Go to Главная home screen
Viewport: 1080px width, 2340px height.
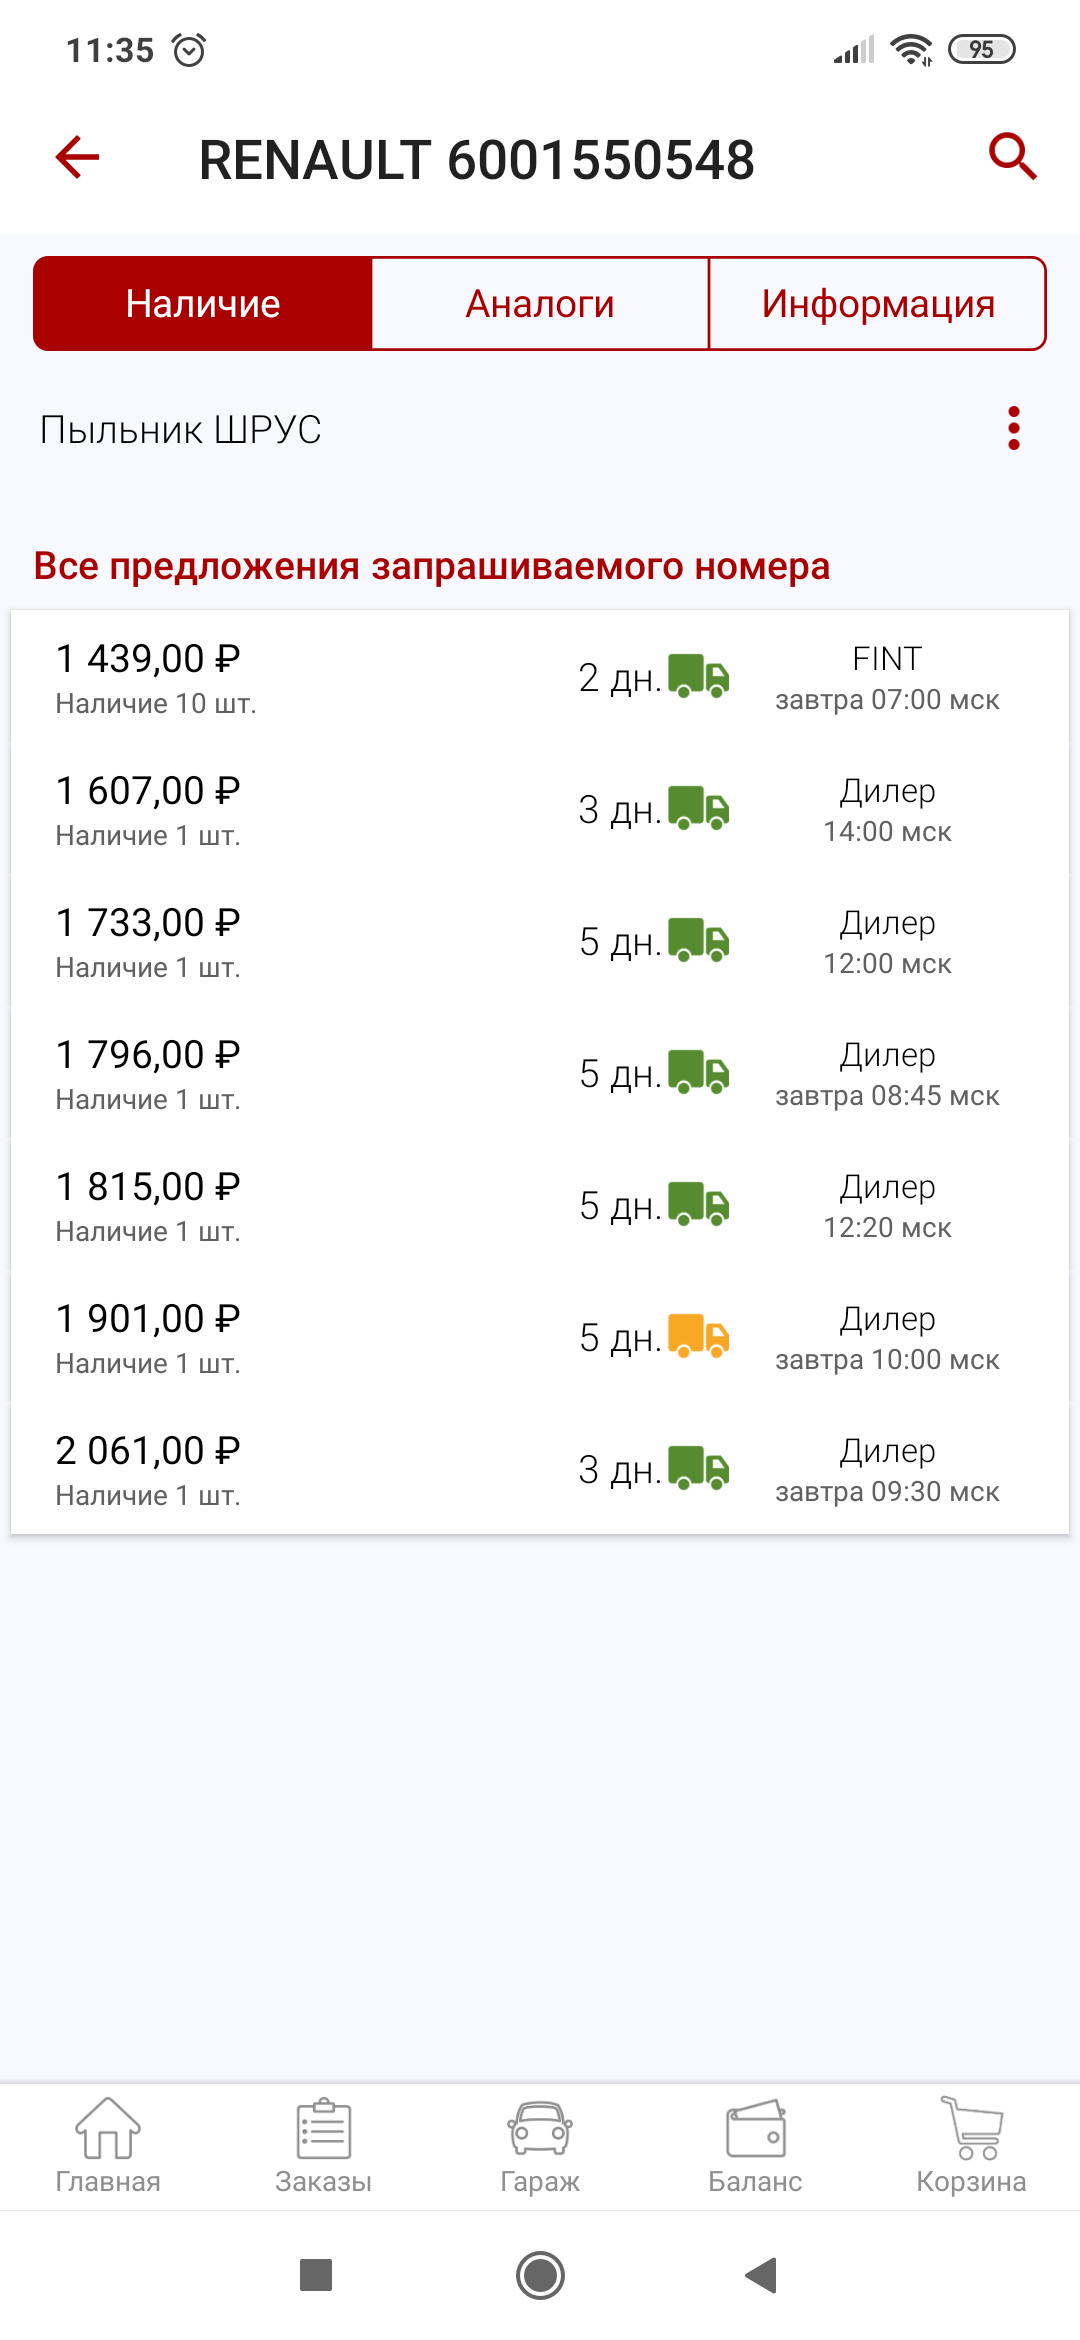click(108, 2146)
